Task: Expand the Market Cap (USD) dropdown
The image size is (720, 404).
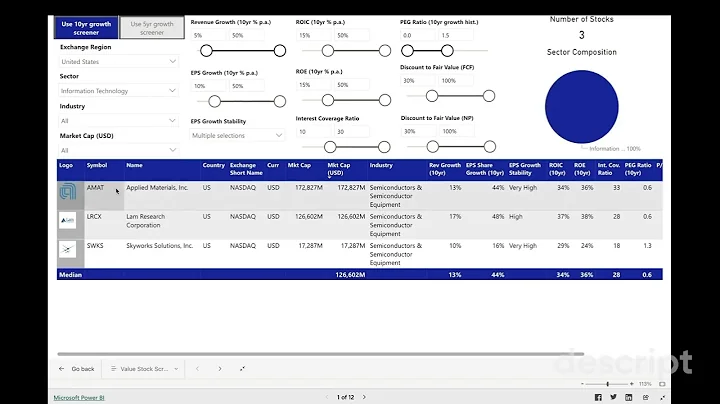Action: pos(118,150)
